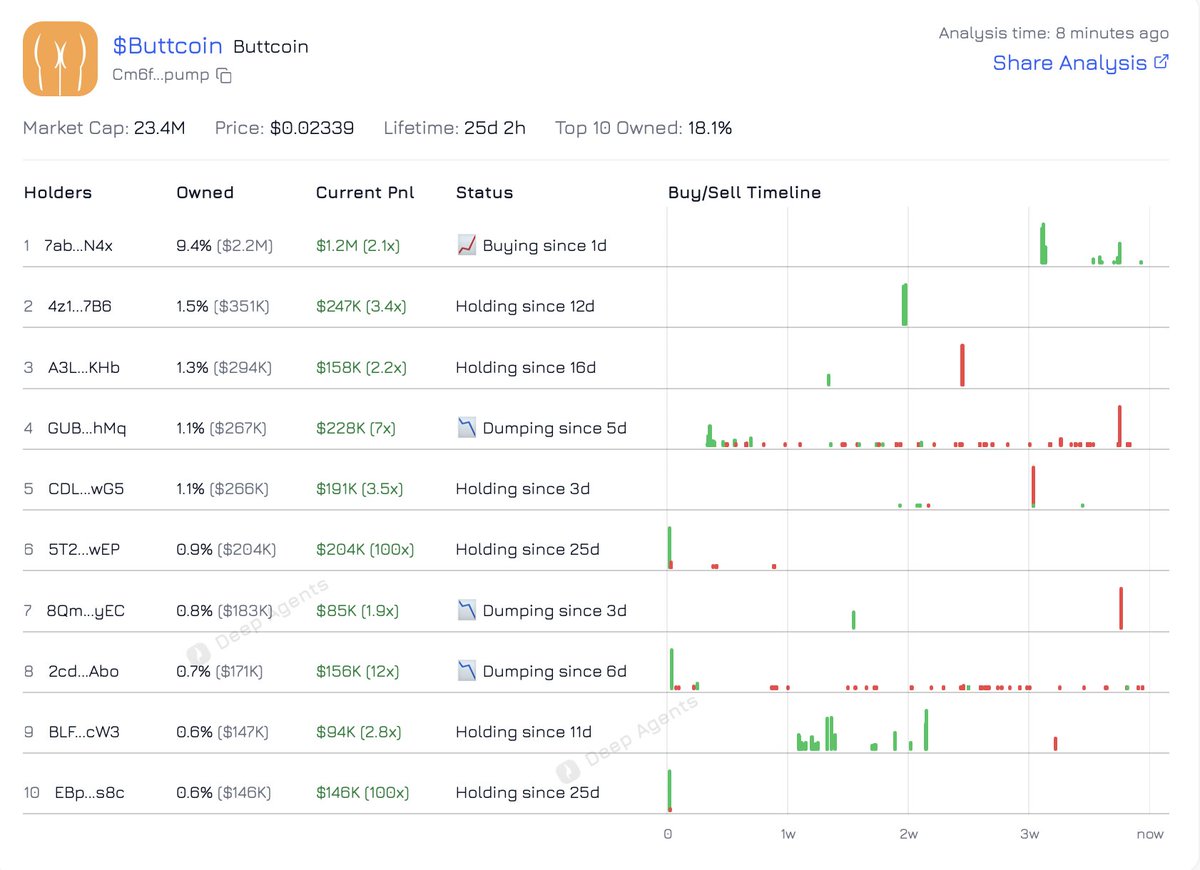Click the Holding since 16d status
Image resolution: width=1200 pixels, height=870 pixels.
pos(526,368)
